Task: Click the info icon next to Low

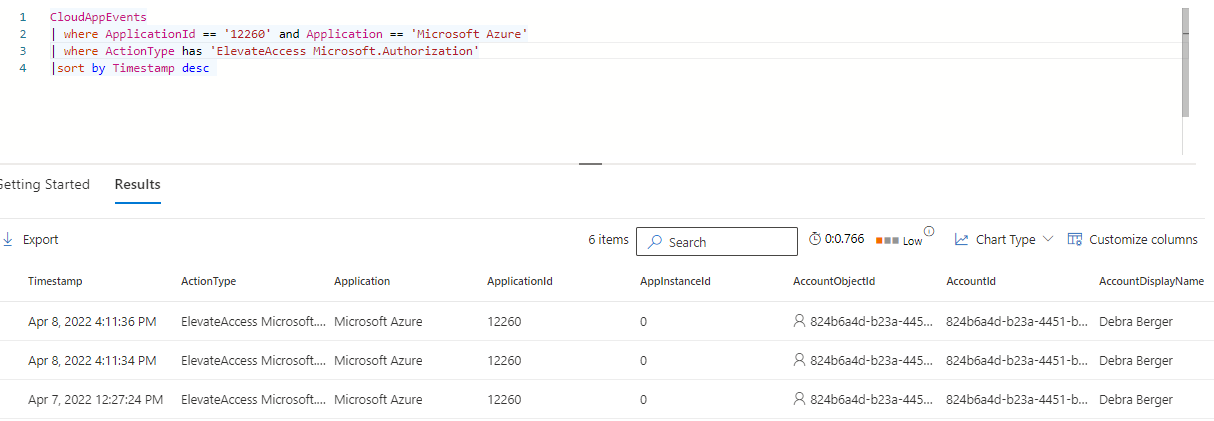Action: (929, 232)
